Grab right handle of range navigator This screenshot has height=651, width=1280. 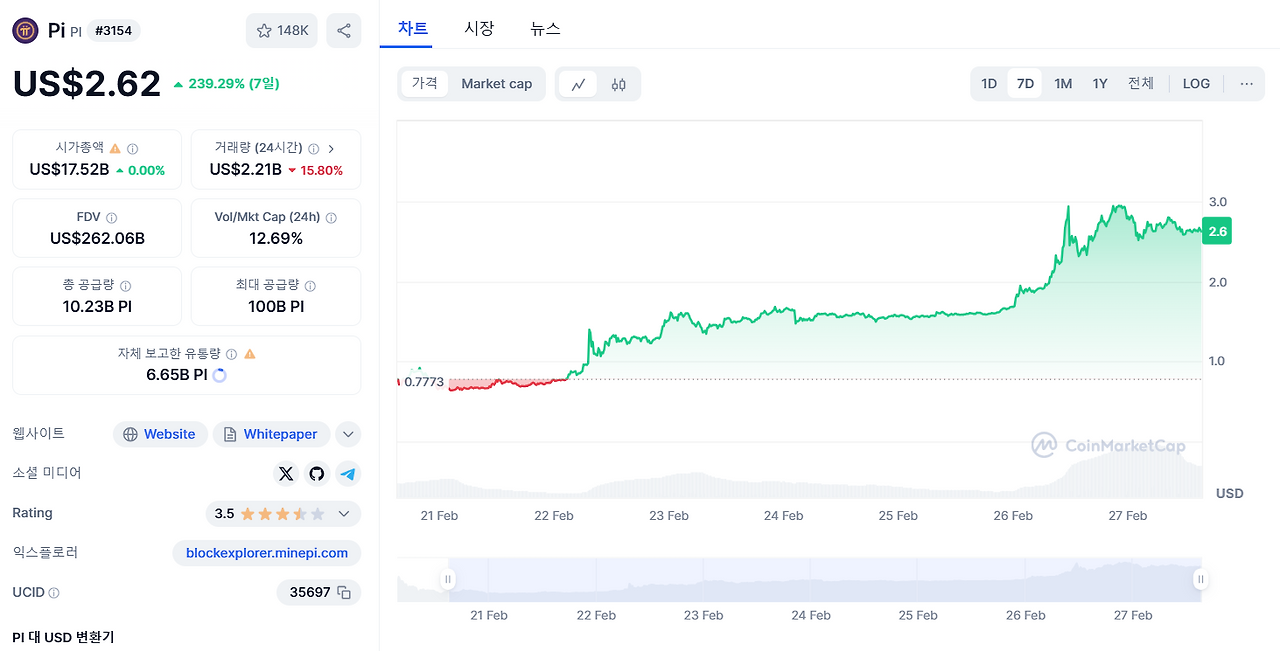tap(1200, 579)
